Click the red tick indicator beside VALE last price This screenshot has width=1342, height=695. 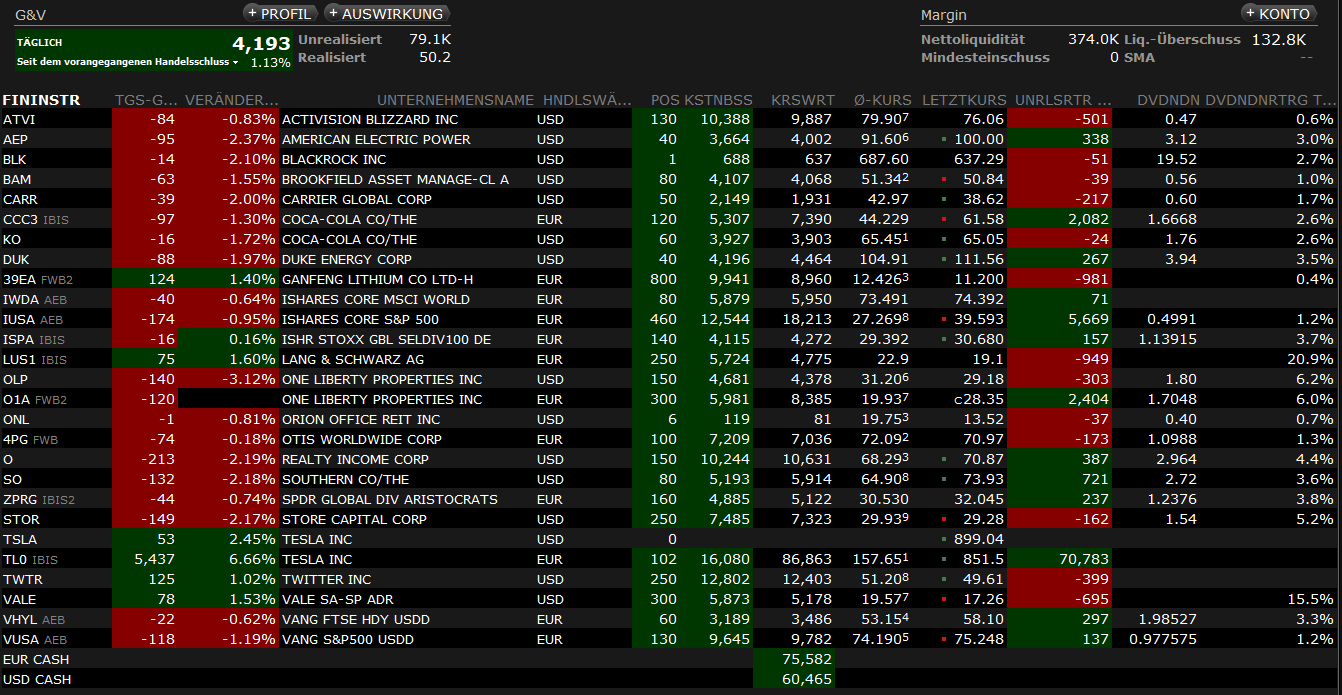944,600
